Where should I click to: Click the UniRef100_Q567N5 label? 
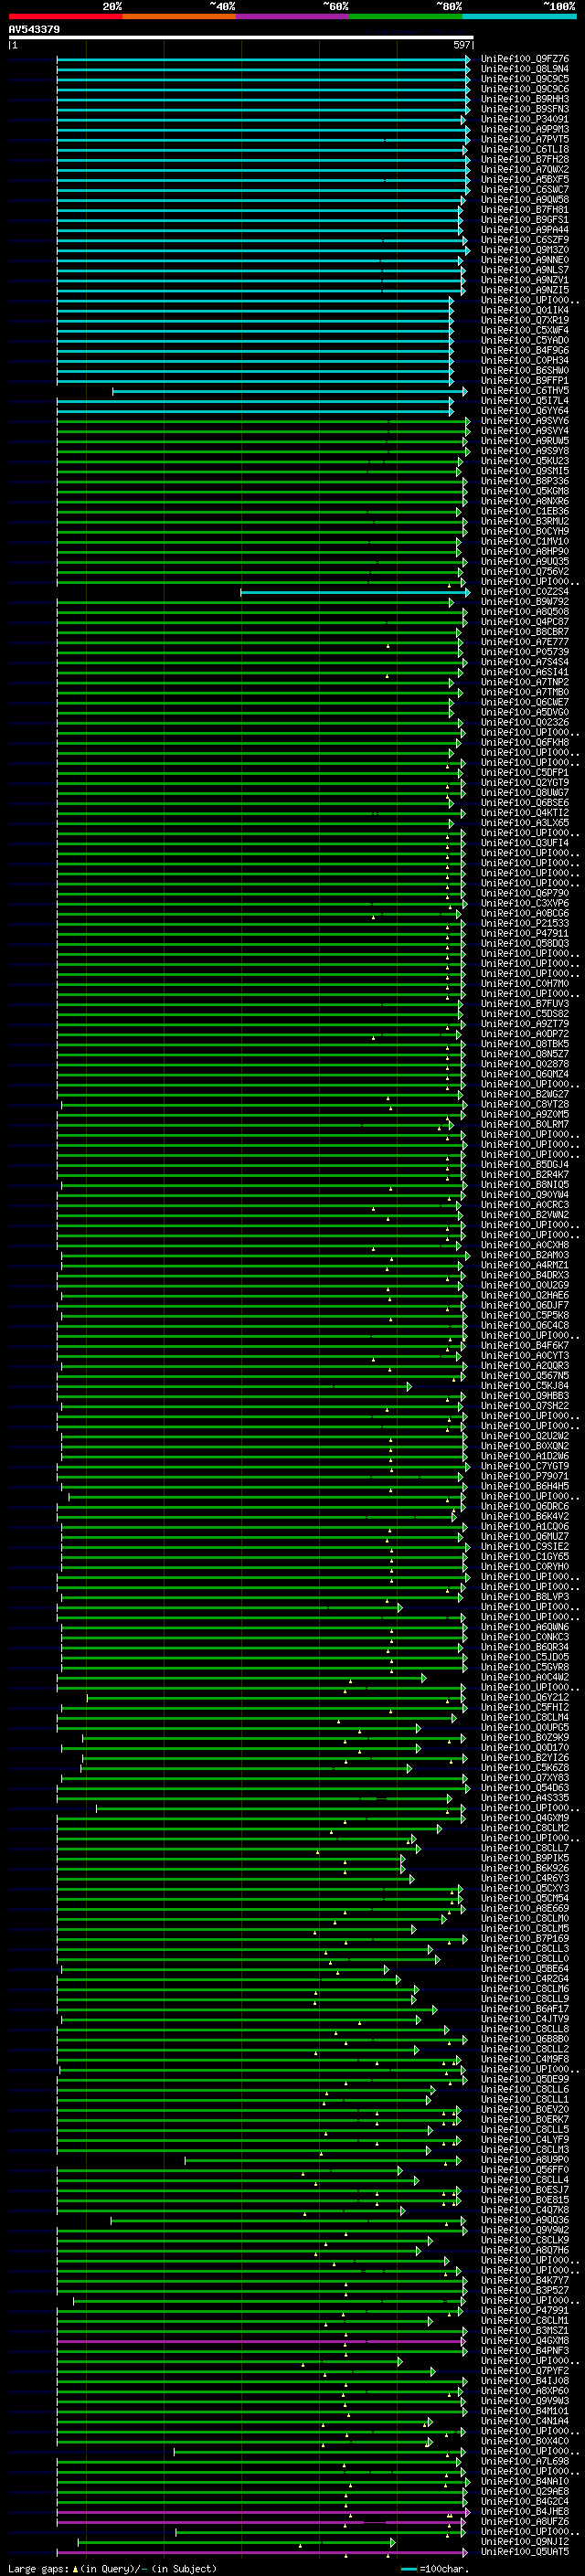click(525, 1376)
